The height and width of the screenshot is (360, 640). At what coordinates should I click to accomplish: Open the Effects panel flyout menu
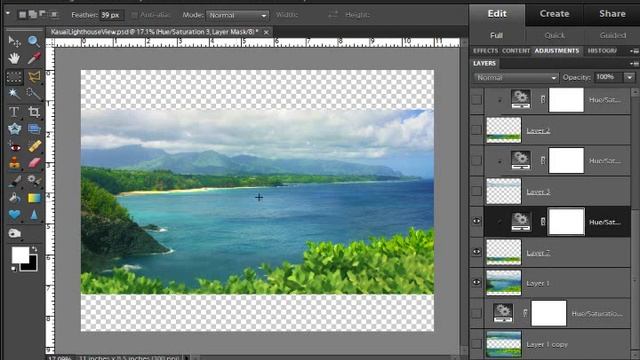[634, 51]
